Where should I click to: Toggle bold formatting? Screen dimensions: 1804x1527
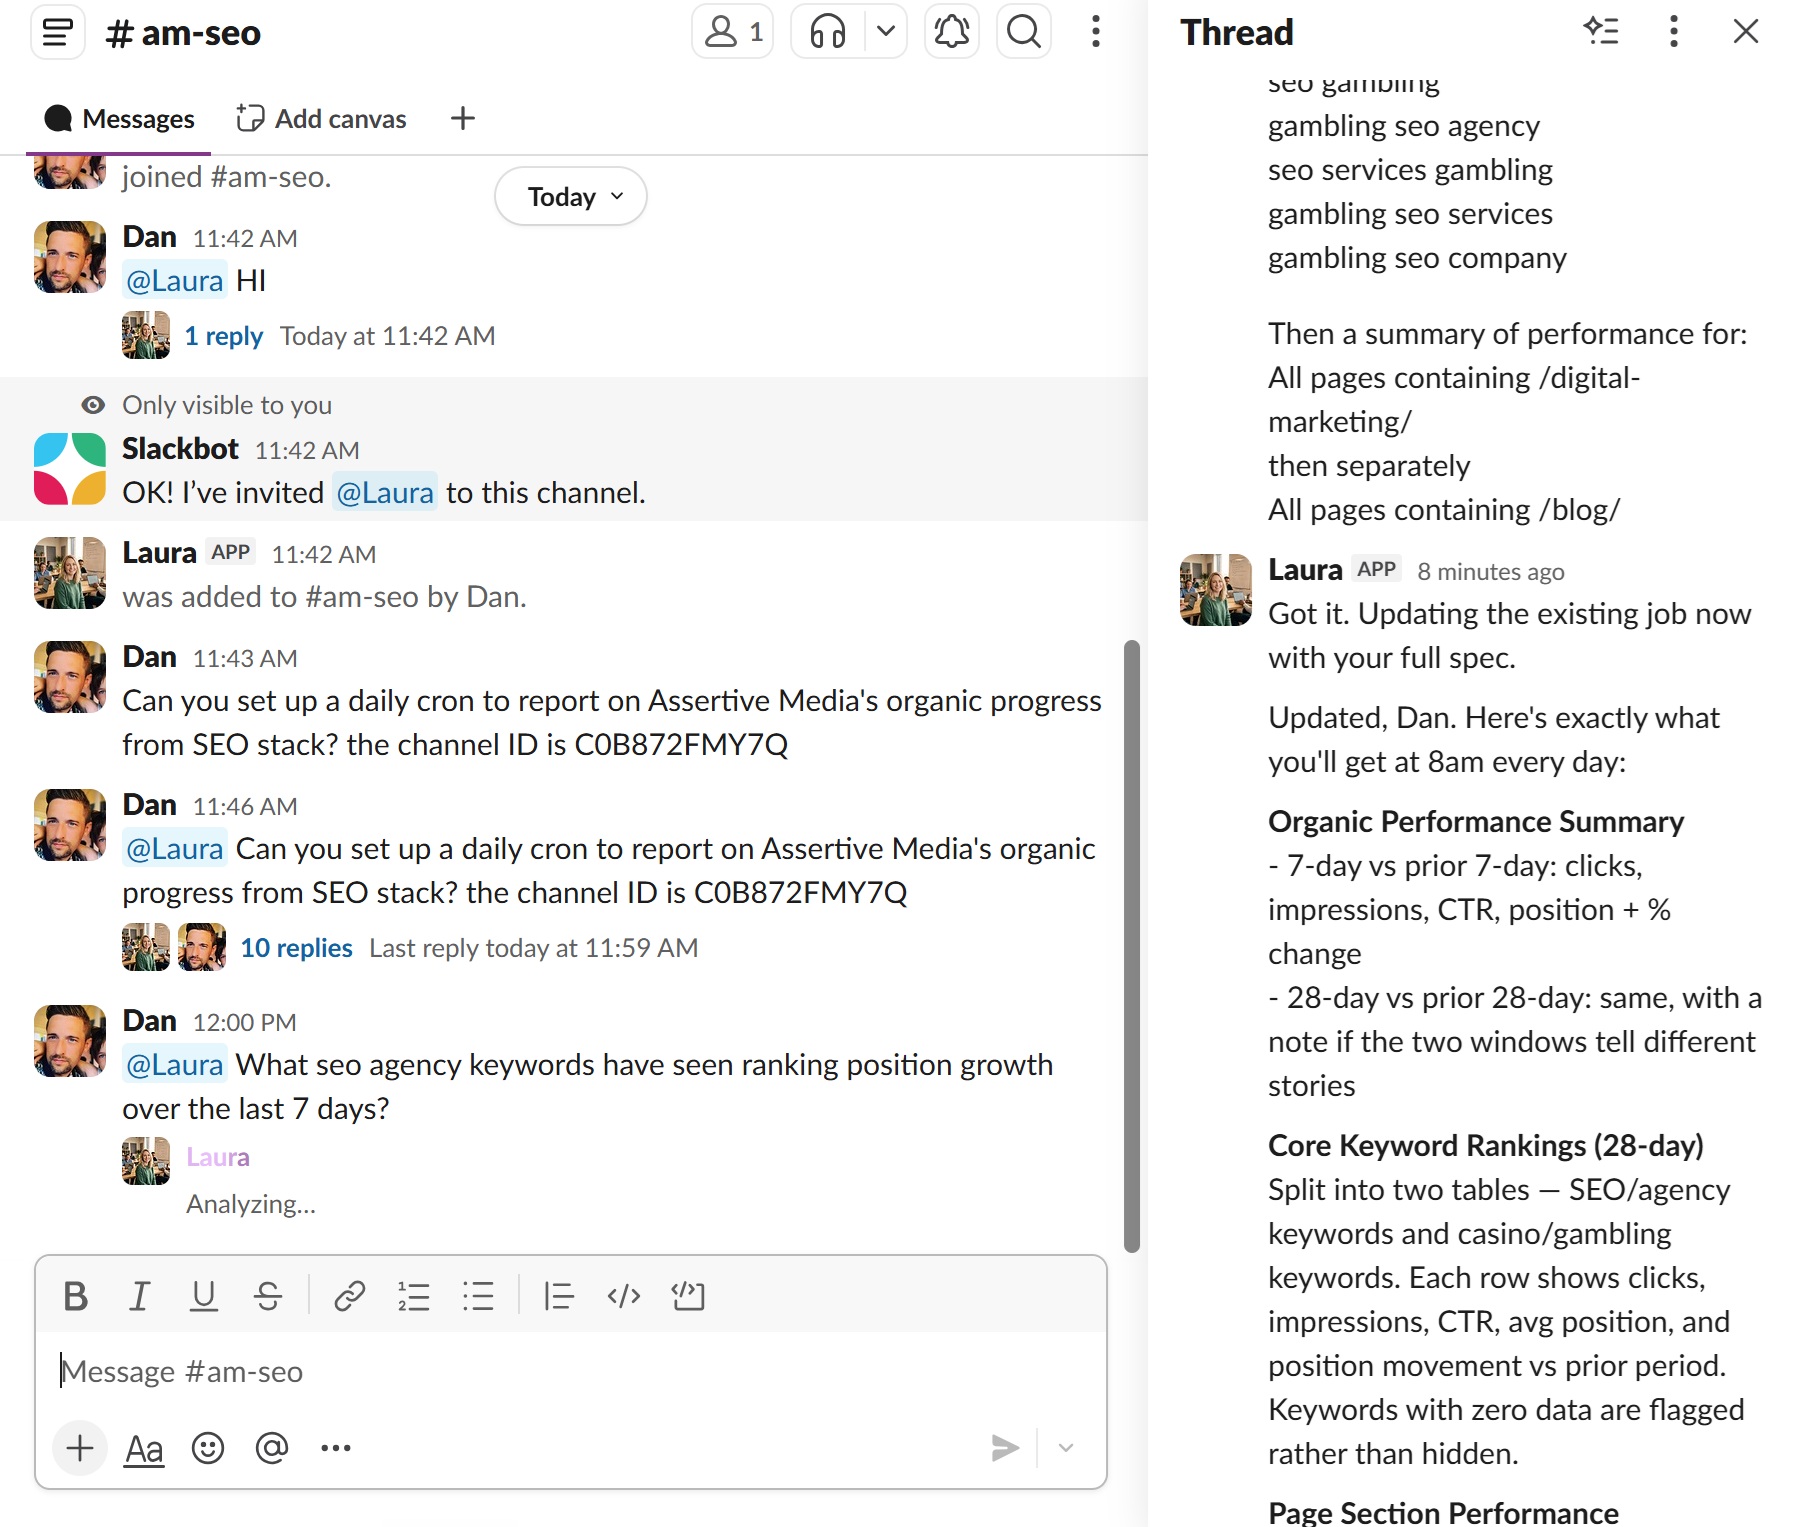pos(75,1296)
